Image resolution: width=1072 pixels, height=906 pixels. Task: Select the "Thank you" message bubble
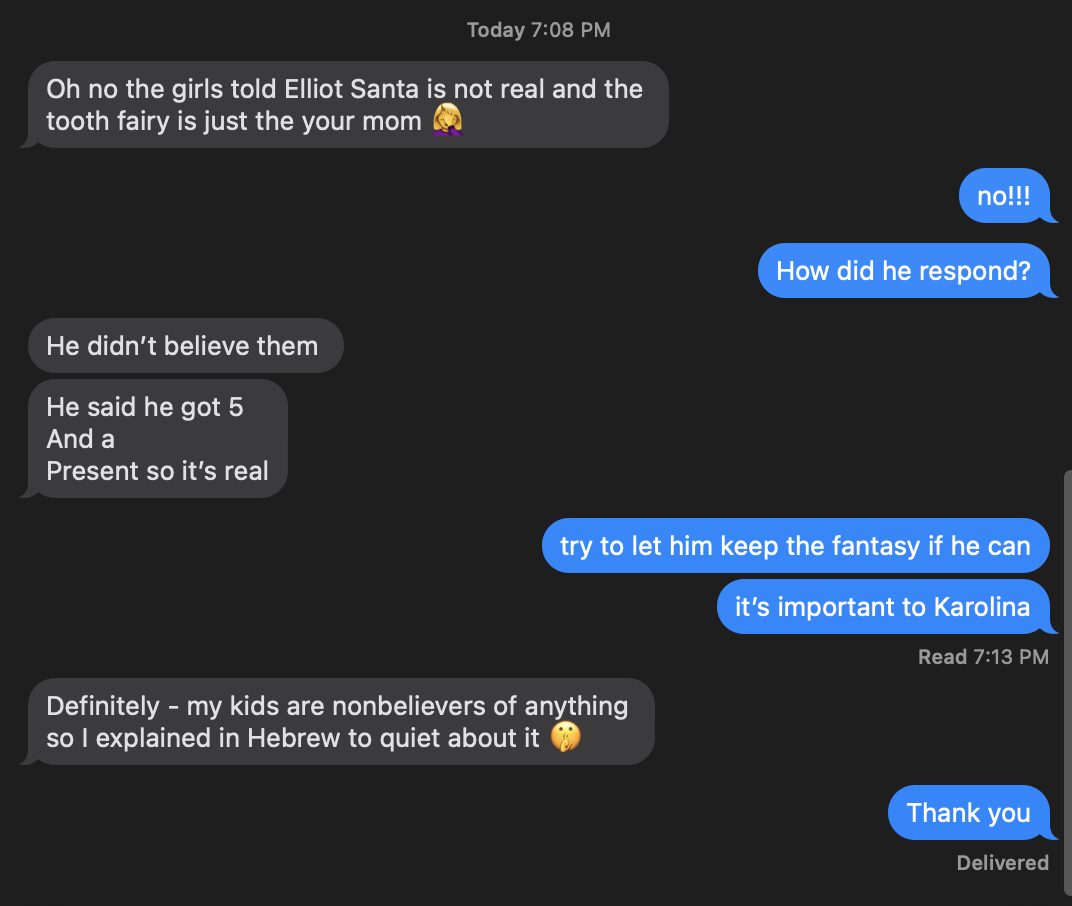967,813
